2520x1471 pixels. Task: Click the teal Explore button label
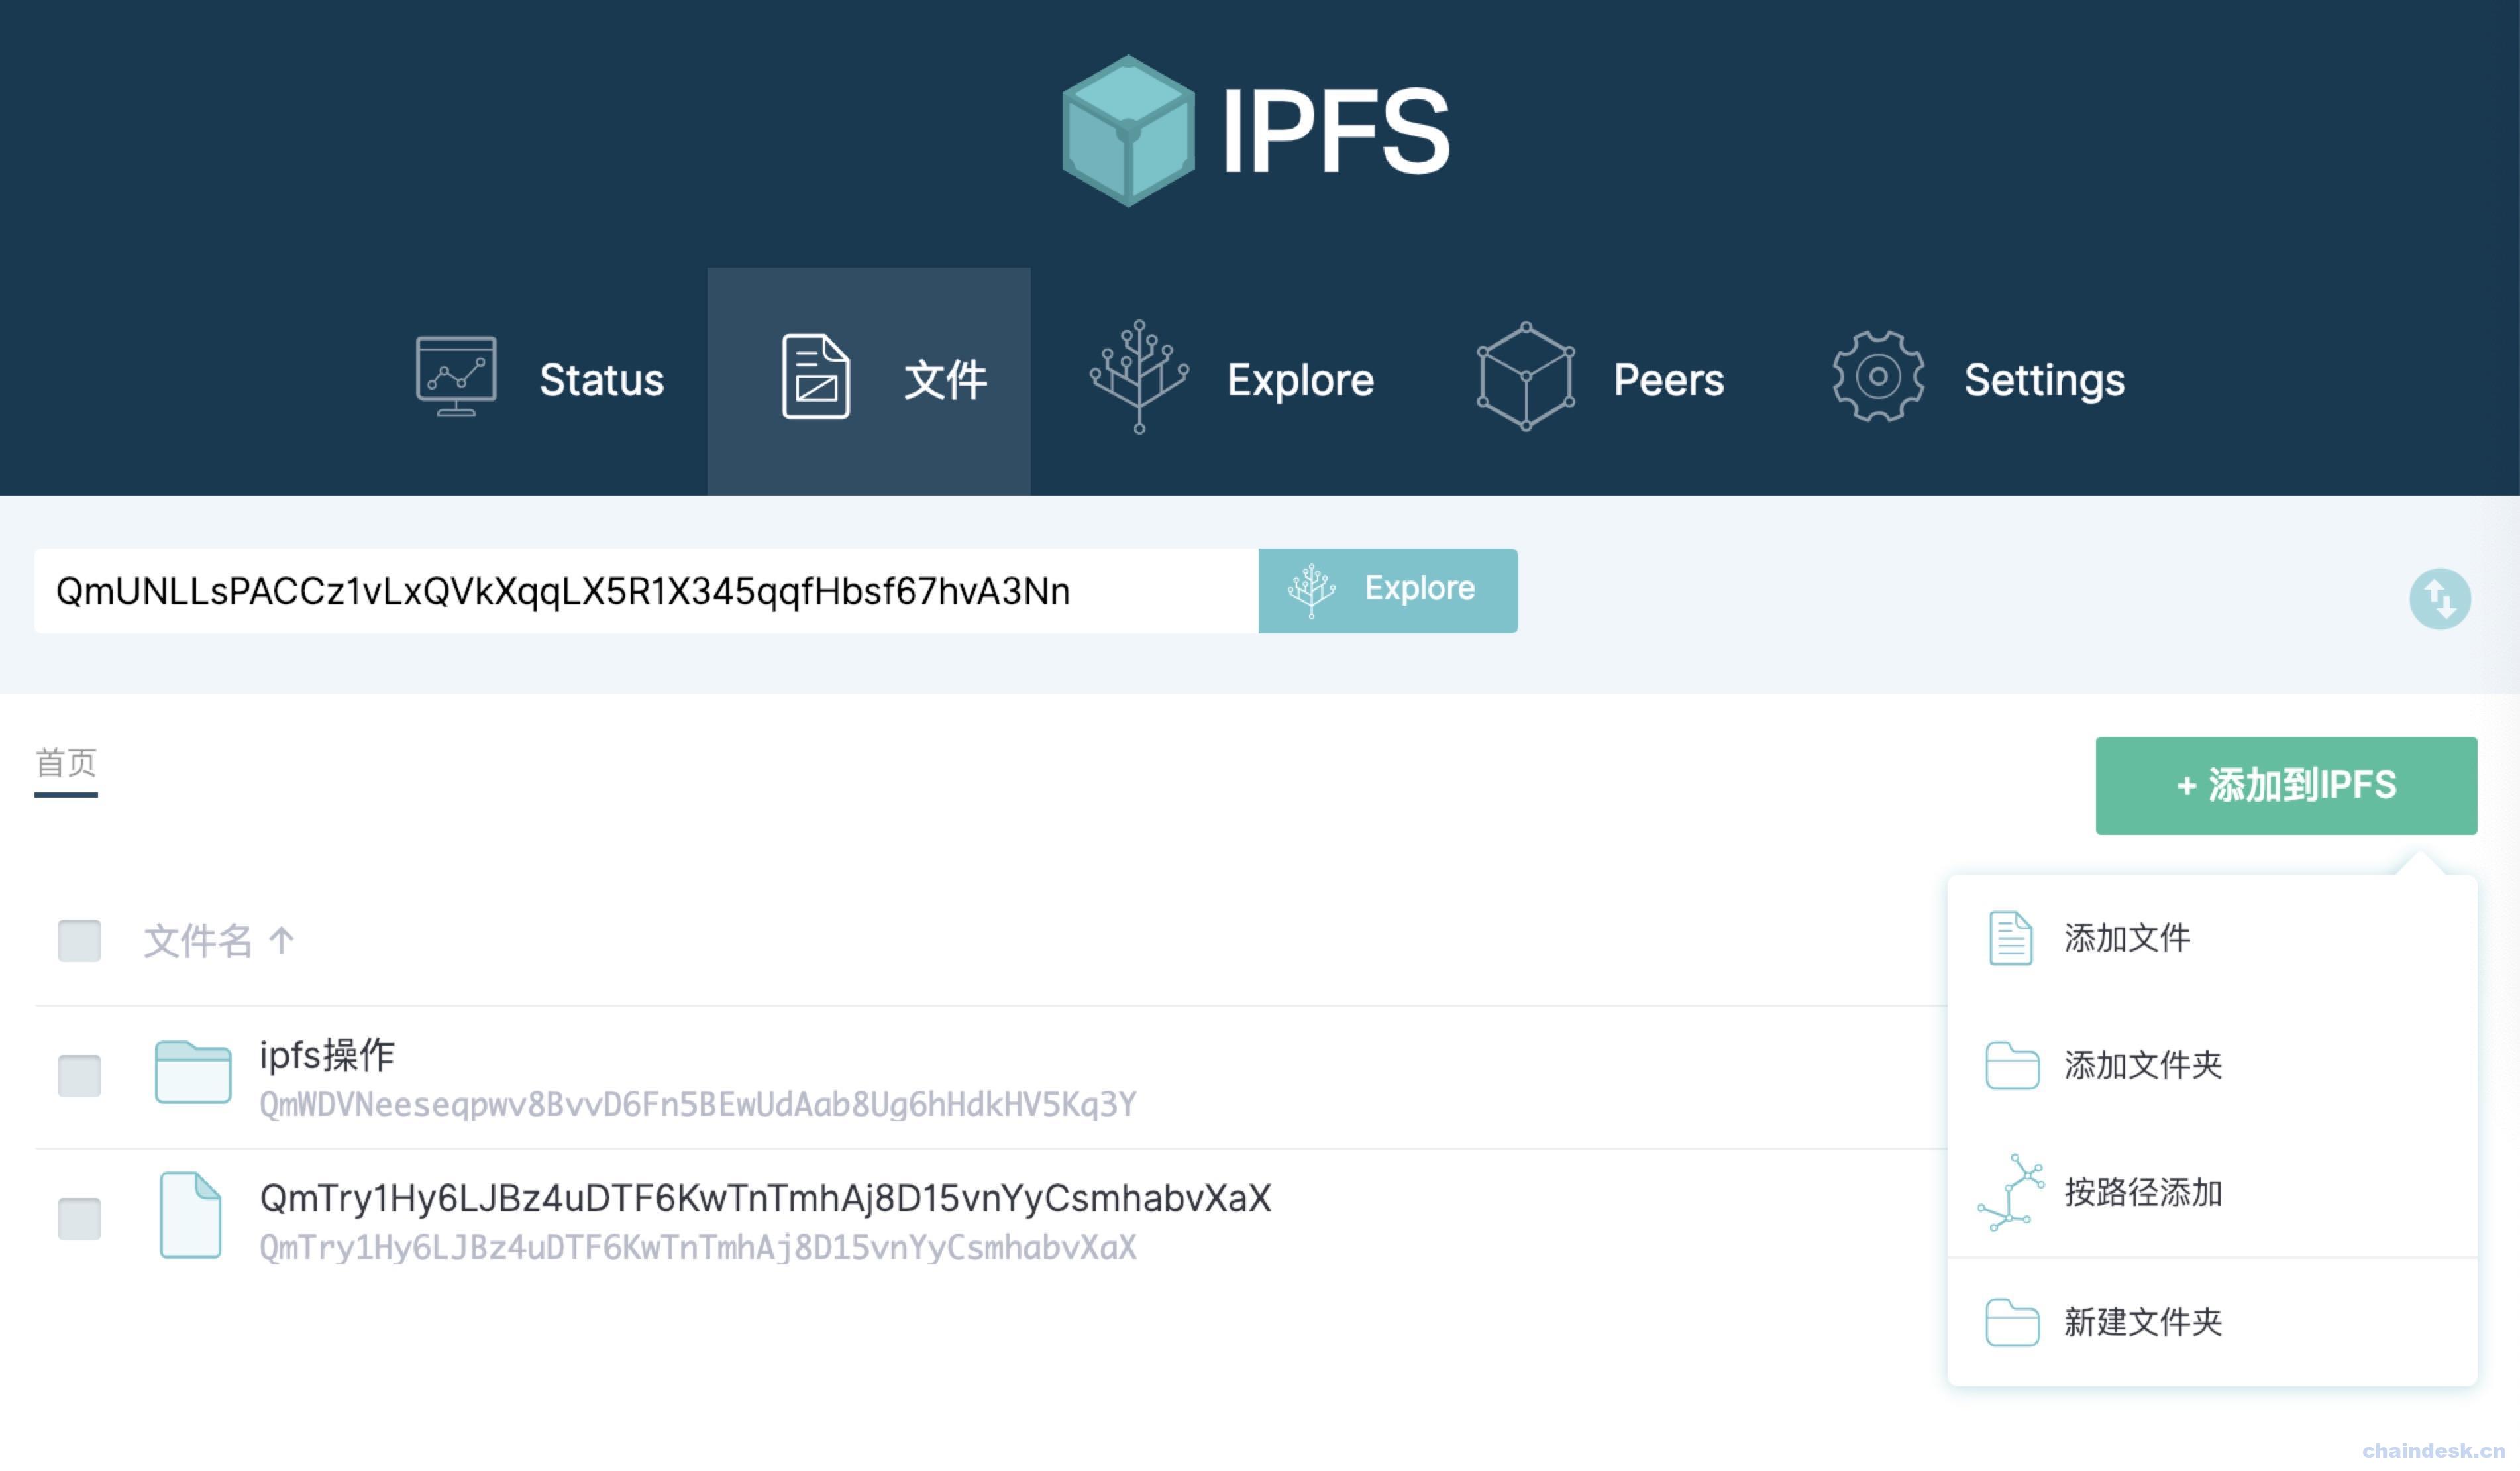point(1420,588)
